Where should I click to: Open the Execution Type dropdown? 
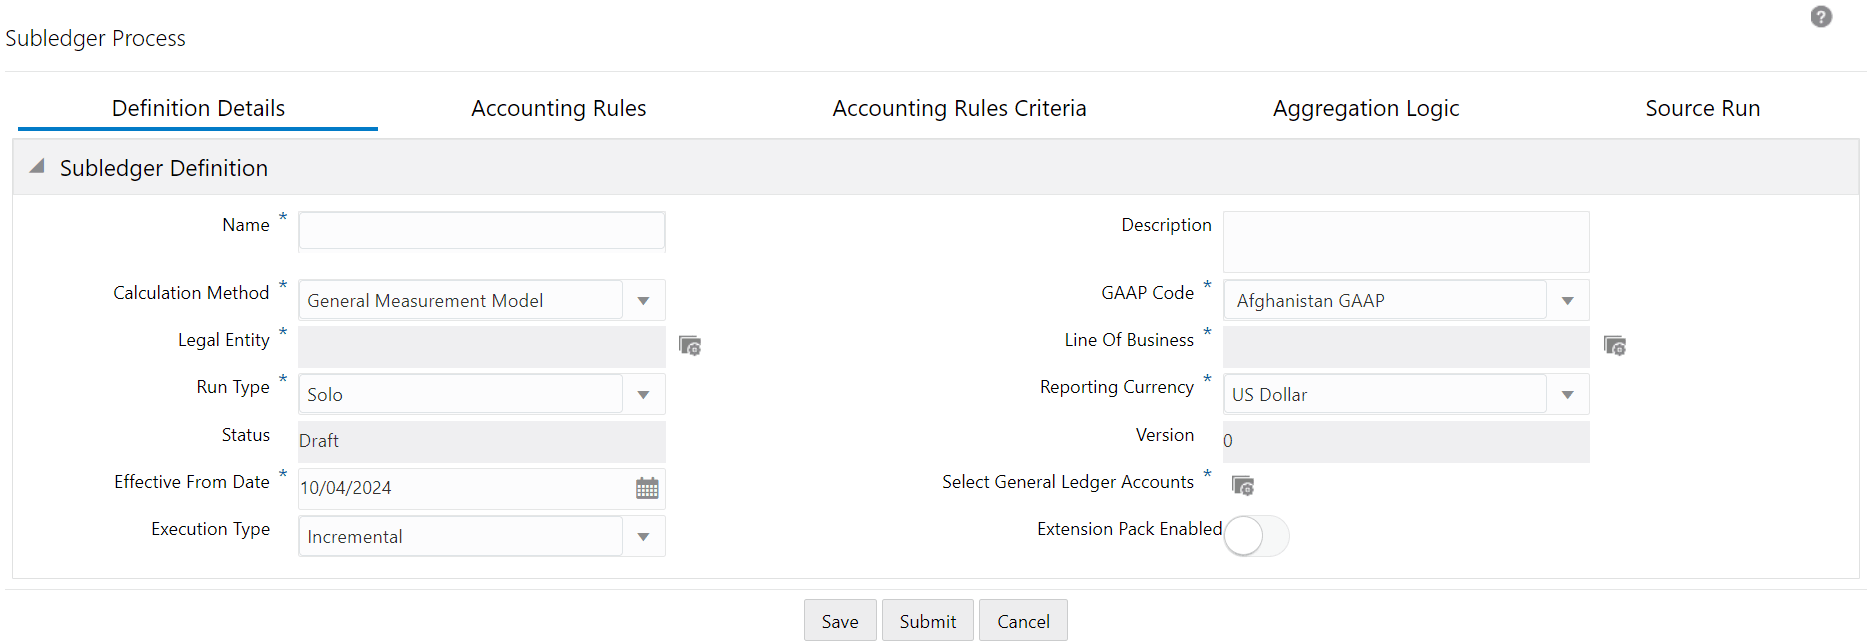click(x=644, y=537)
